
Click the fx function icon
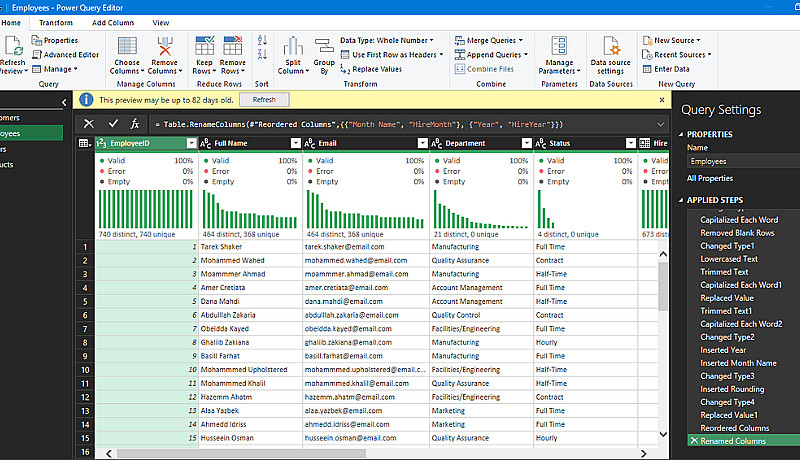[135, 123]
